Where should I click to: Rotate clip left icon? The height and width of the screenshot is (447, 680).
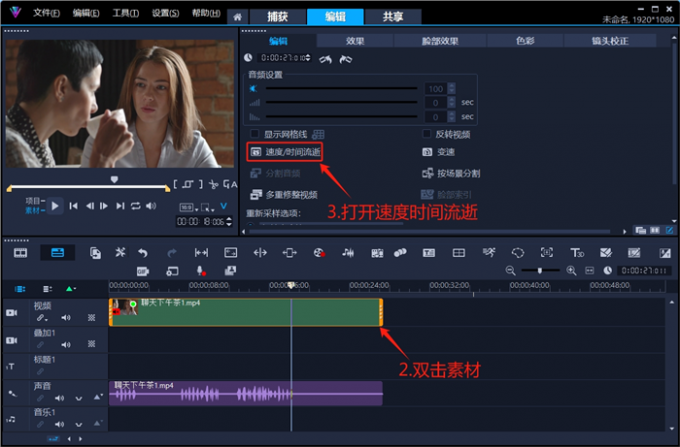click(x=326, y=59)
